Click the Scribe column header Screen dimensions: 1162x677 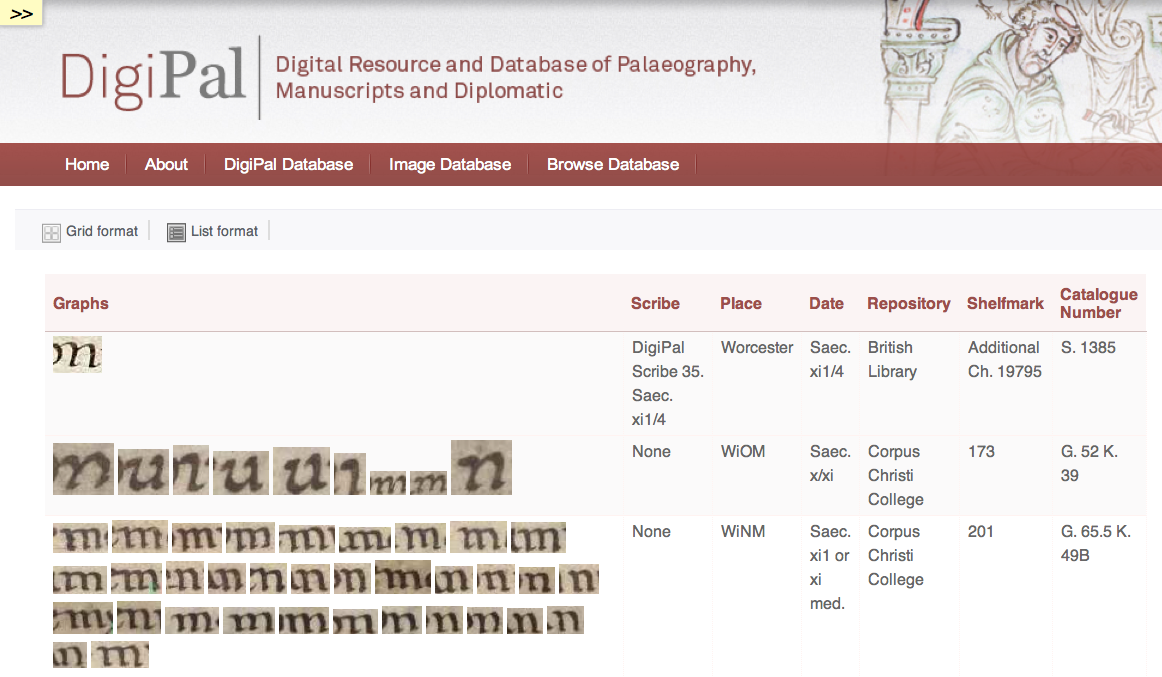tap(655, 304)
